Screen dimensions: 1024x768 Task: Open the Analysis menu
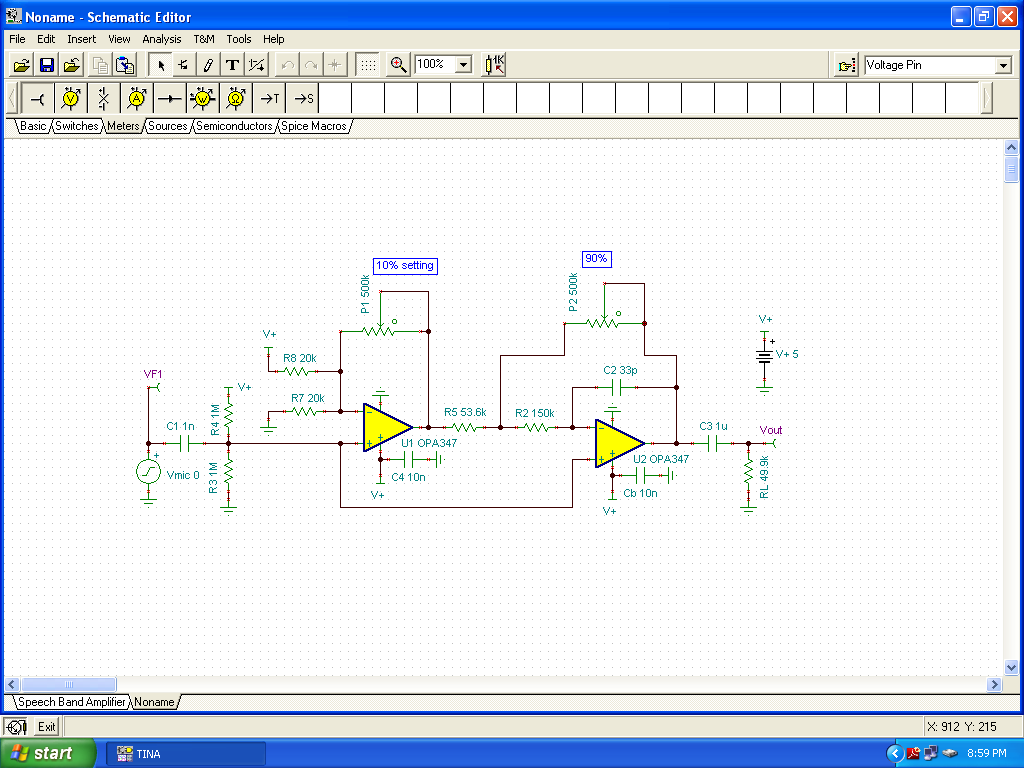point(162,39)
